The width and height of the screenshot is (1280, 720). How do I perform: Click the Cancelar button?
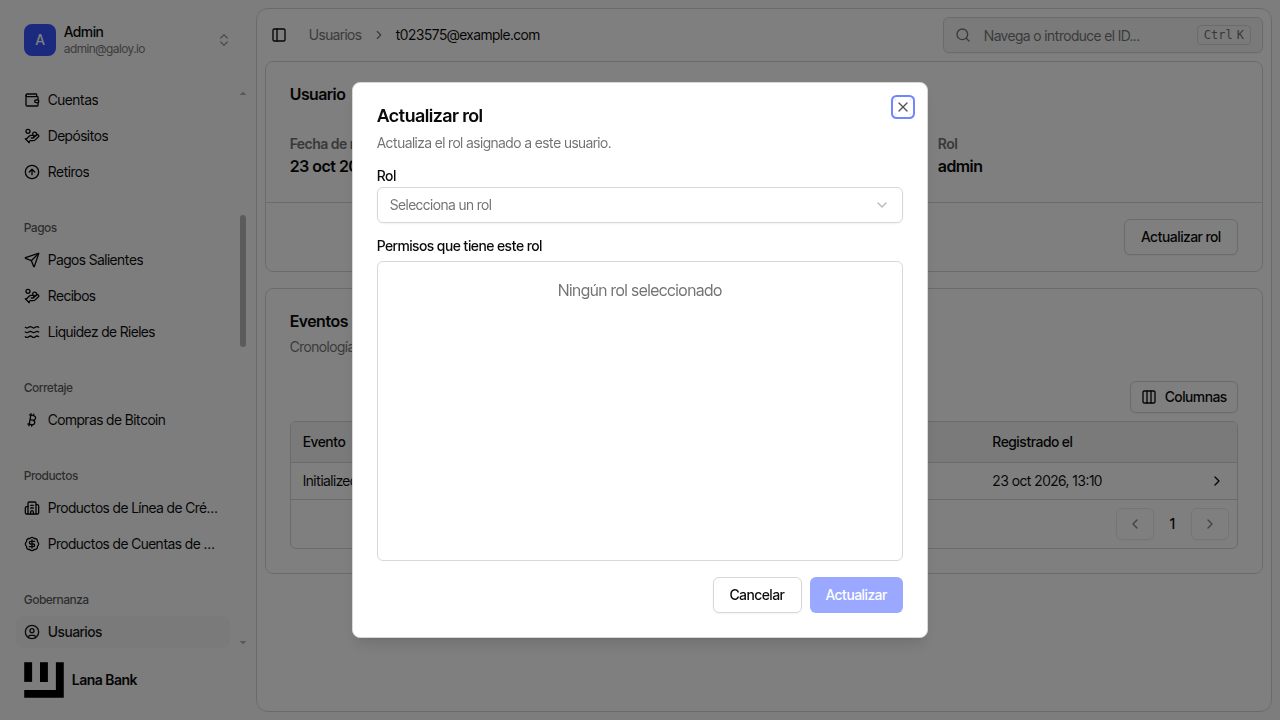(757, 595)
